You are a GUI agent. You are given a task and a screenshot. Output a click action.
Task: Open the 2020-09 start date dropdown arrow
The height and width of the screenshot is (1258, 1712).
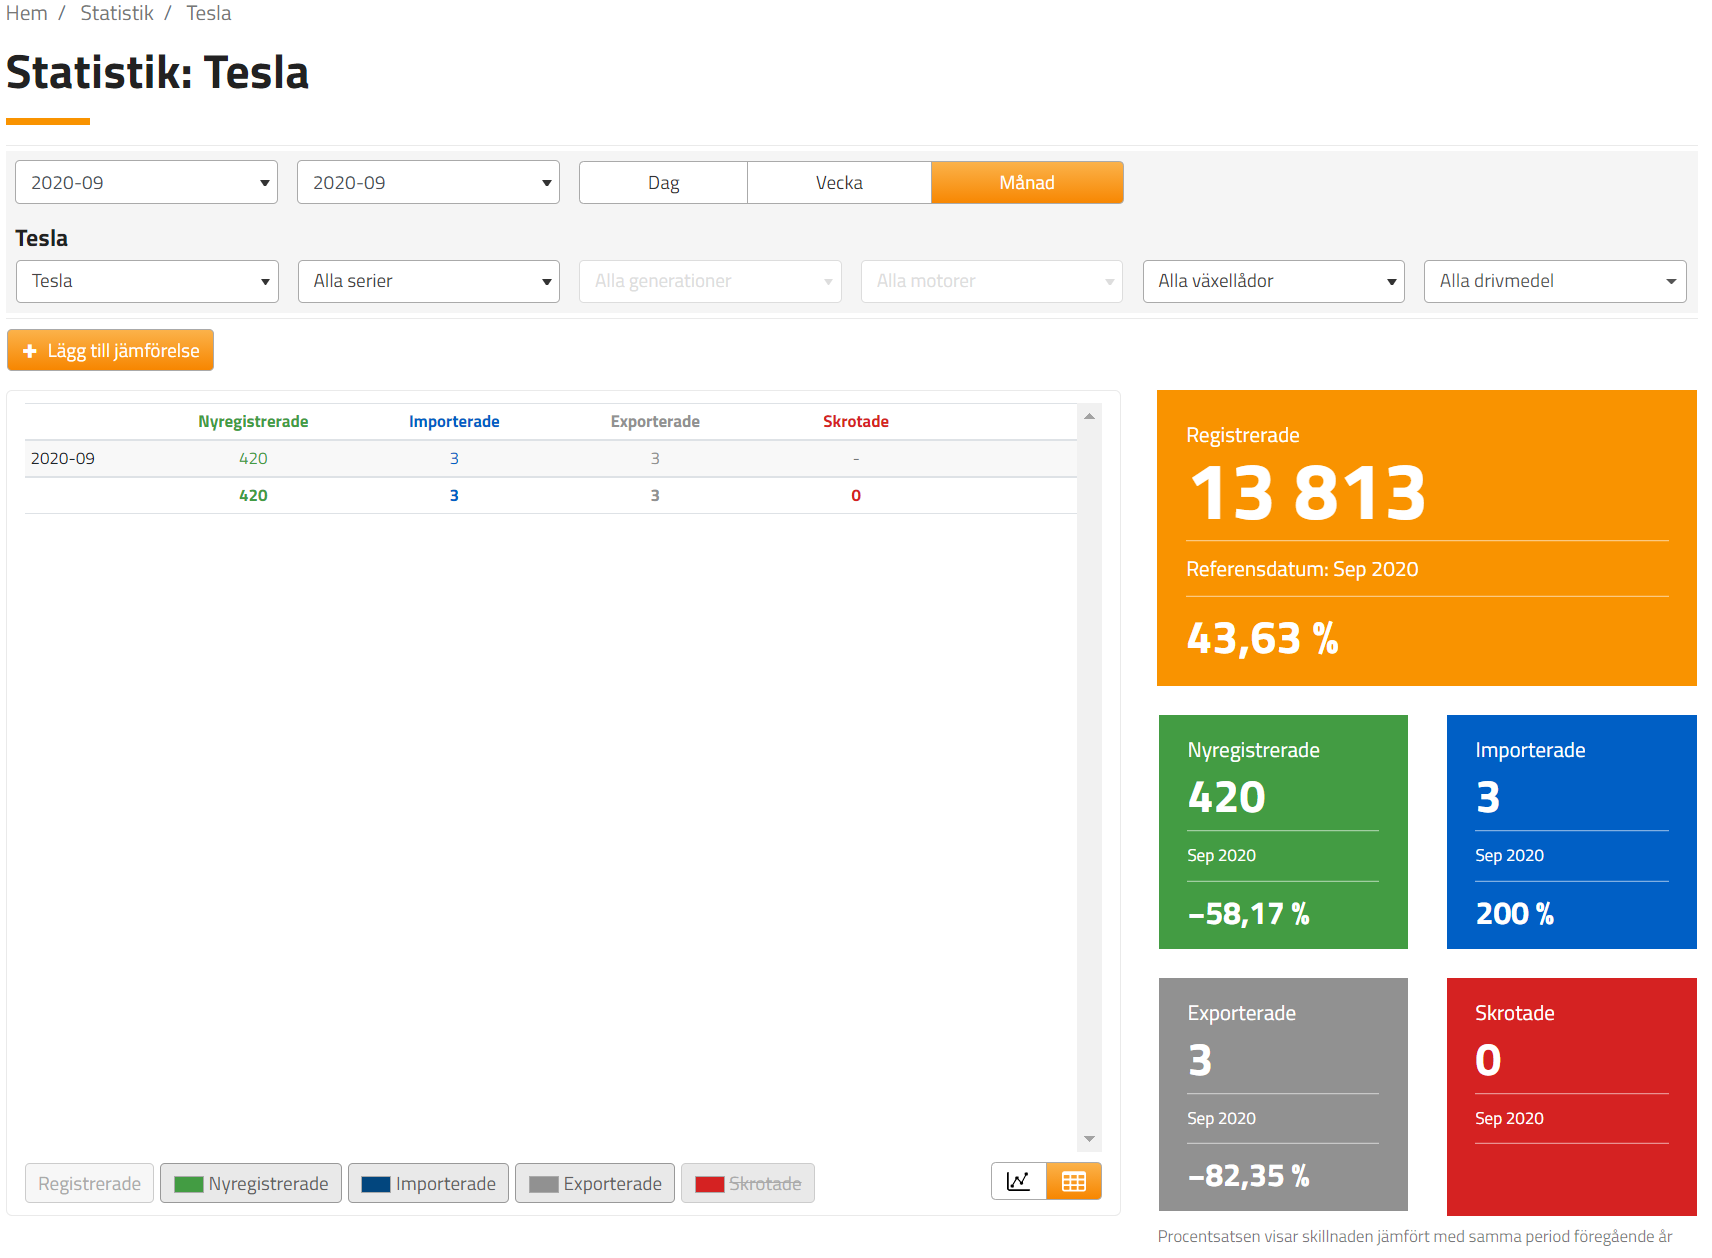[263, 182]
